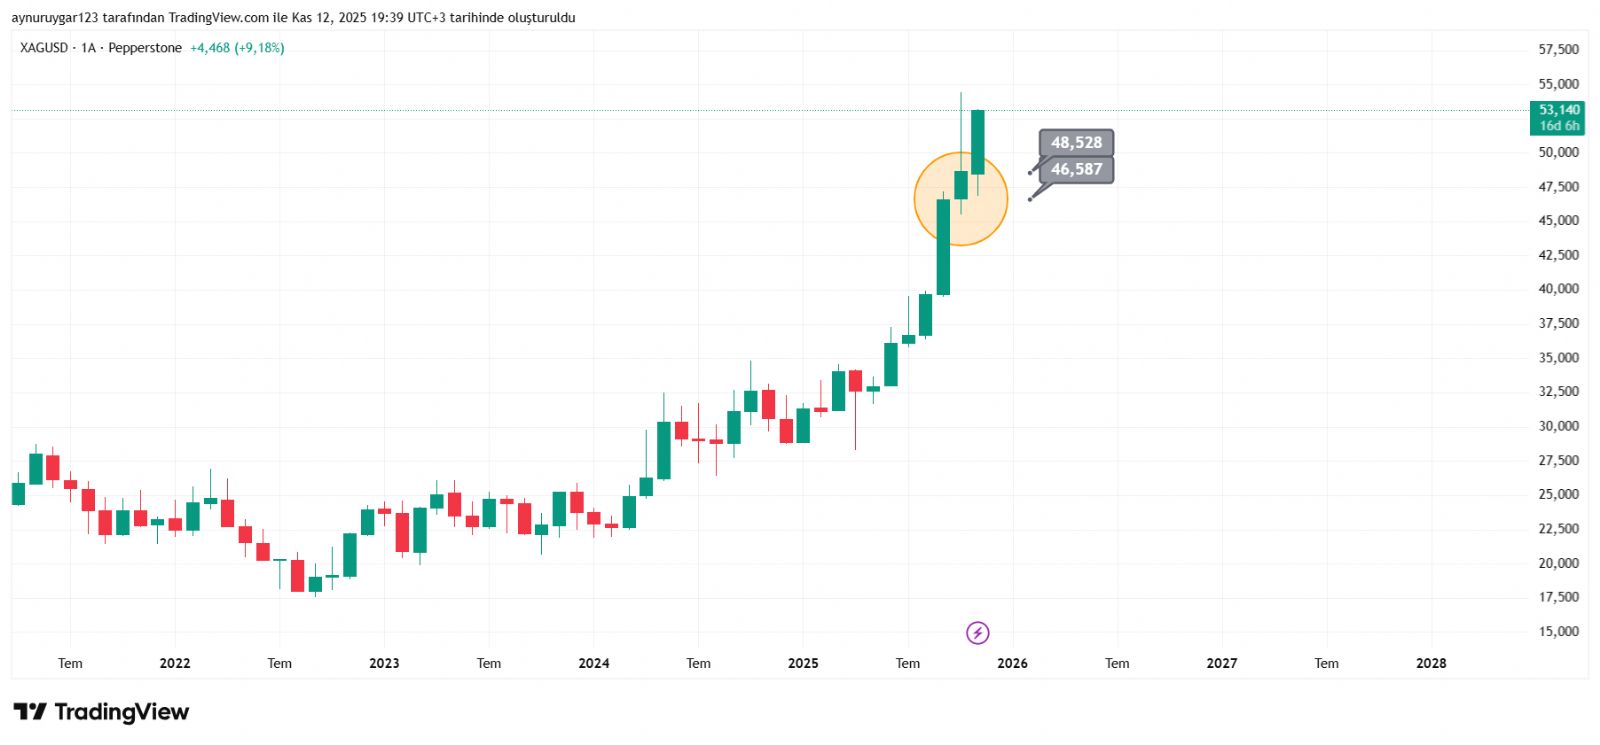Click the 2024 label on time axis
This screenshot has height=745, width=1600.
click(593, 663)
